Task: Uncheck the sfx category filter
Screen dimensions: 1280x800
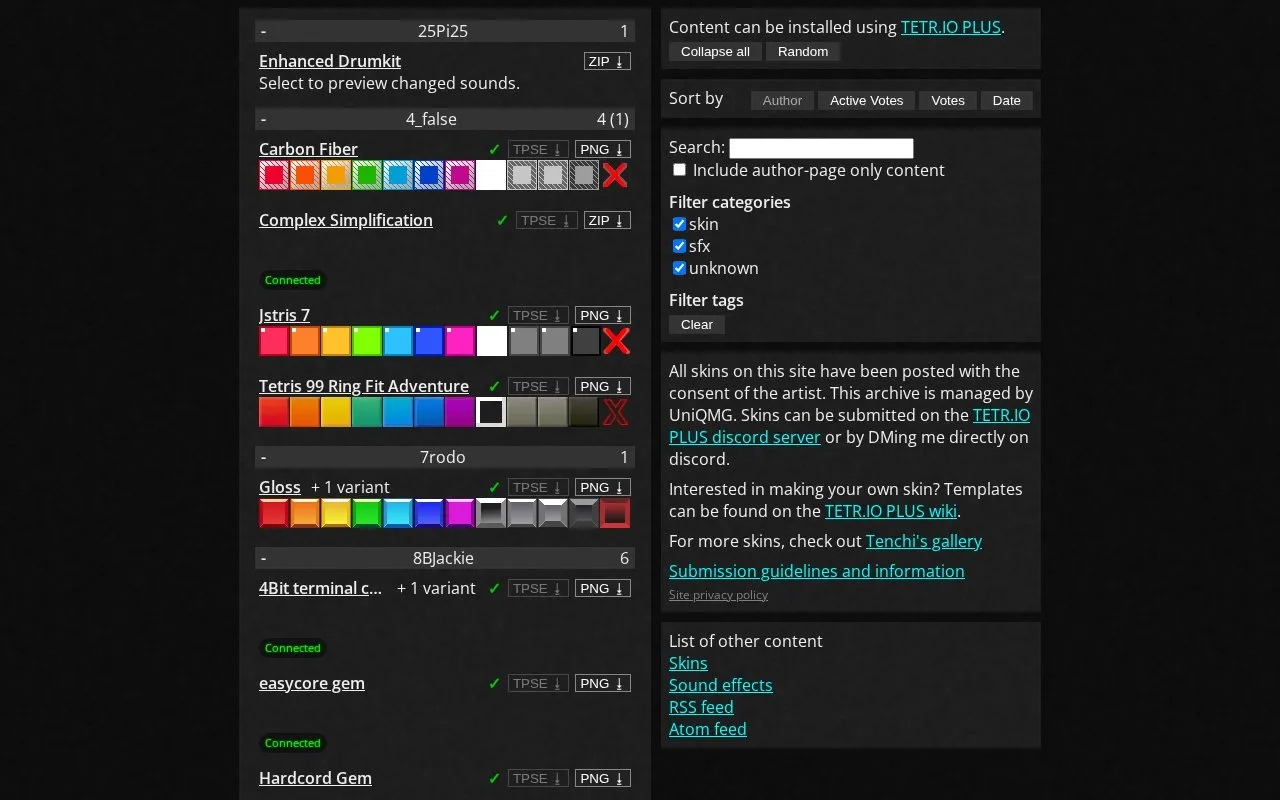Action: click(679, 246)
